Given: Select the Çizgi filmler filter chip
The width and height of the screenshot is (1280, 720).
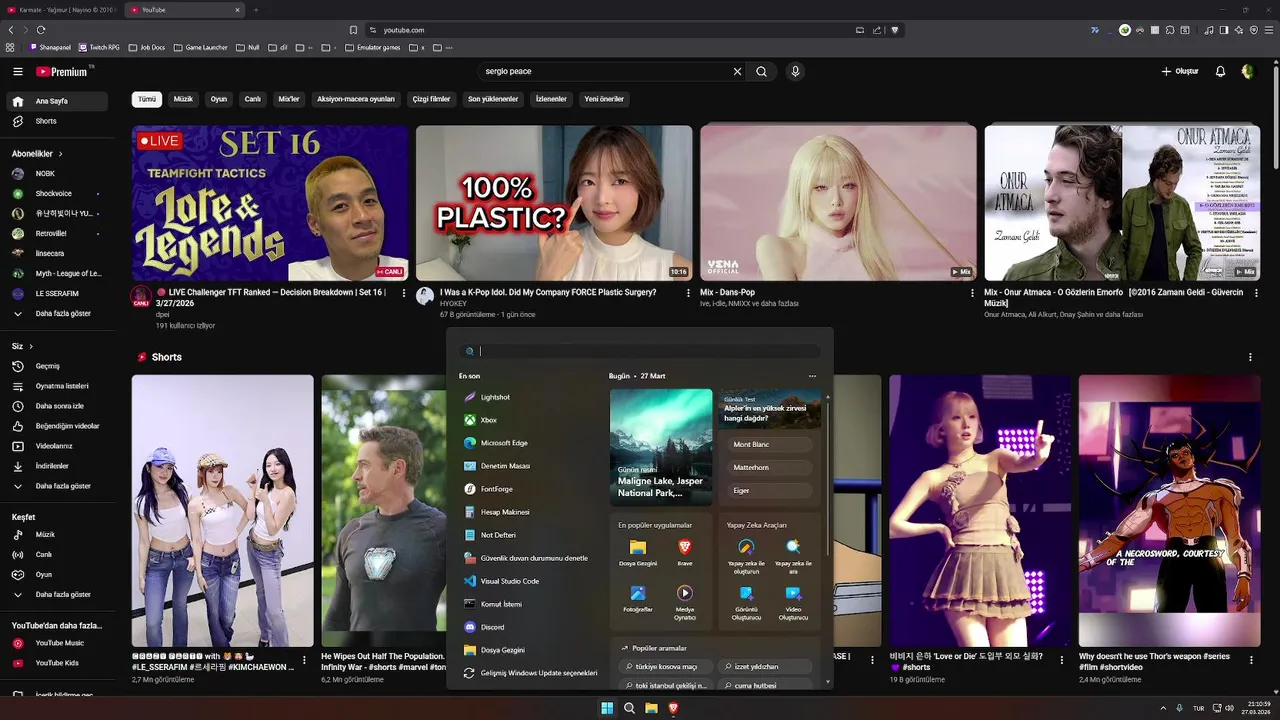Looking at the screenshot, I should pyautogui.click(x=432, y=99).
